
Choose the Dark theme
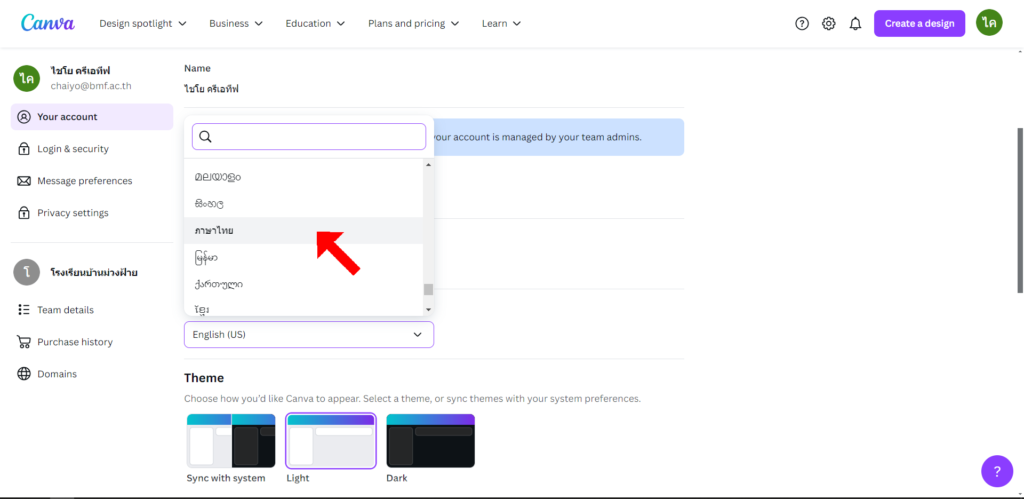click(431, 442)
